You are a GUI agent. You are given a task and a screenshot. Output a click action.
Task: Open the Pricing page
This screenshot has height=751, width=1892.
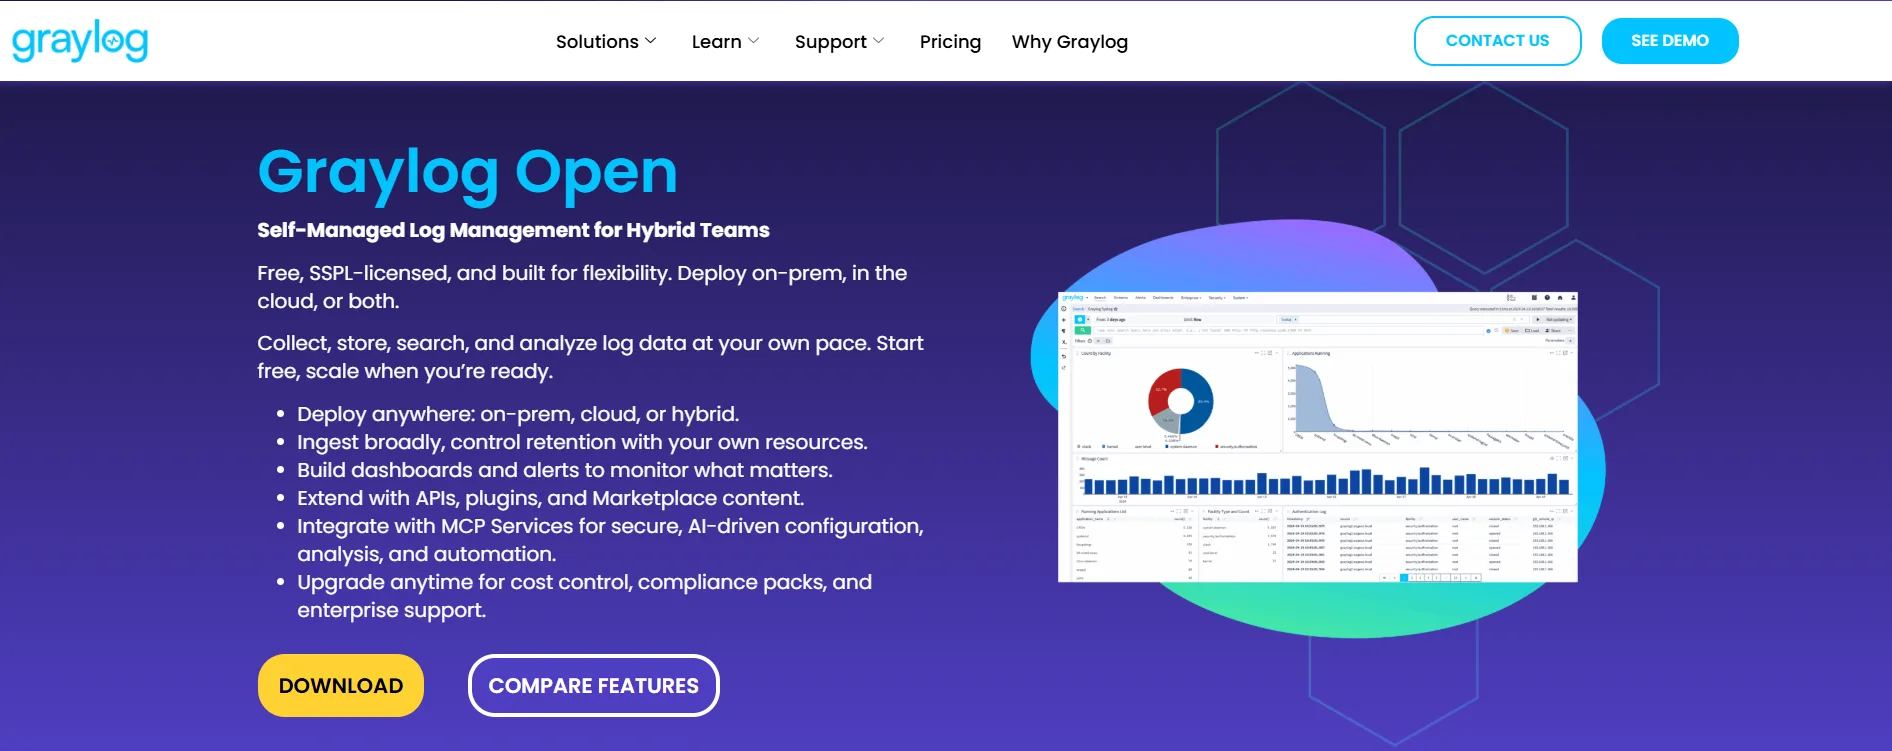click(950, 42)
